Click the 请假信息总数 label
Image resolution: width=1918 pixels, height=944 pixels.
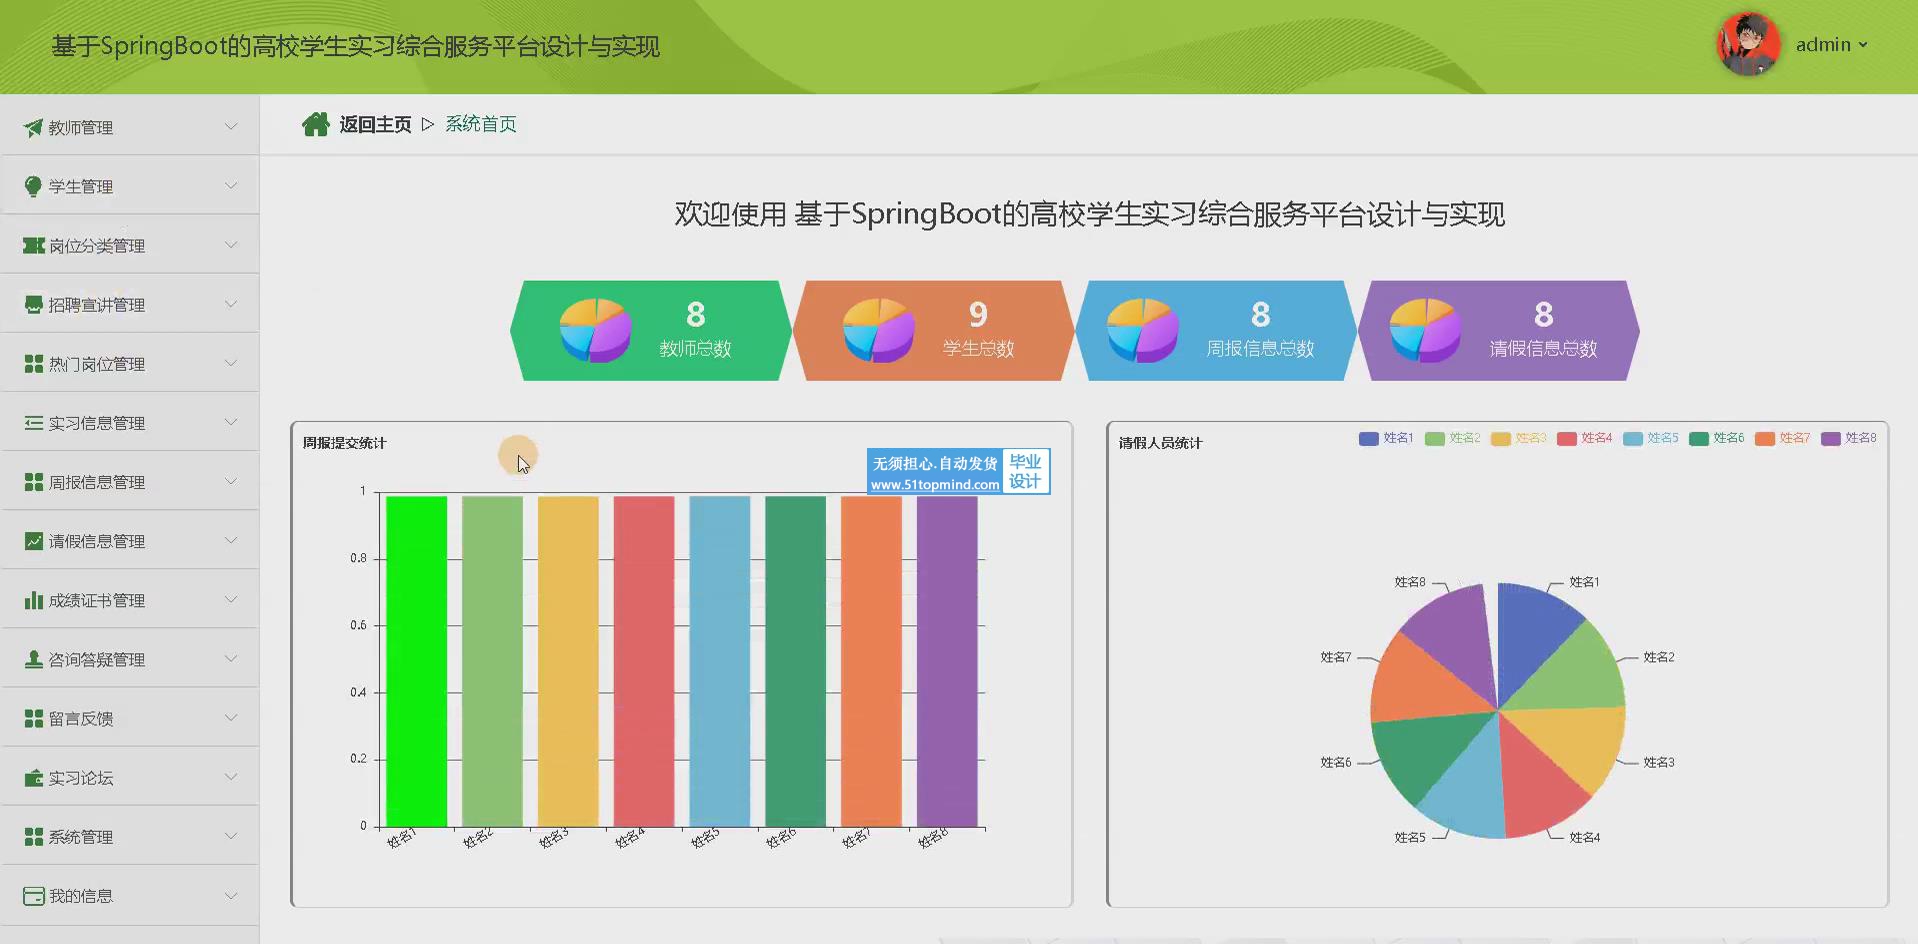click(1543, 349)
